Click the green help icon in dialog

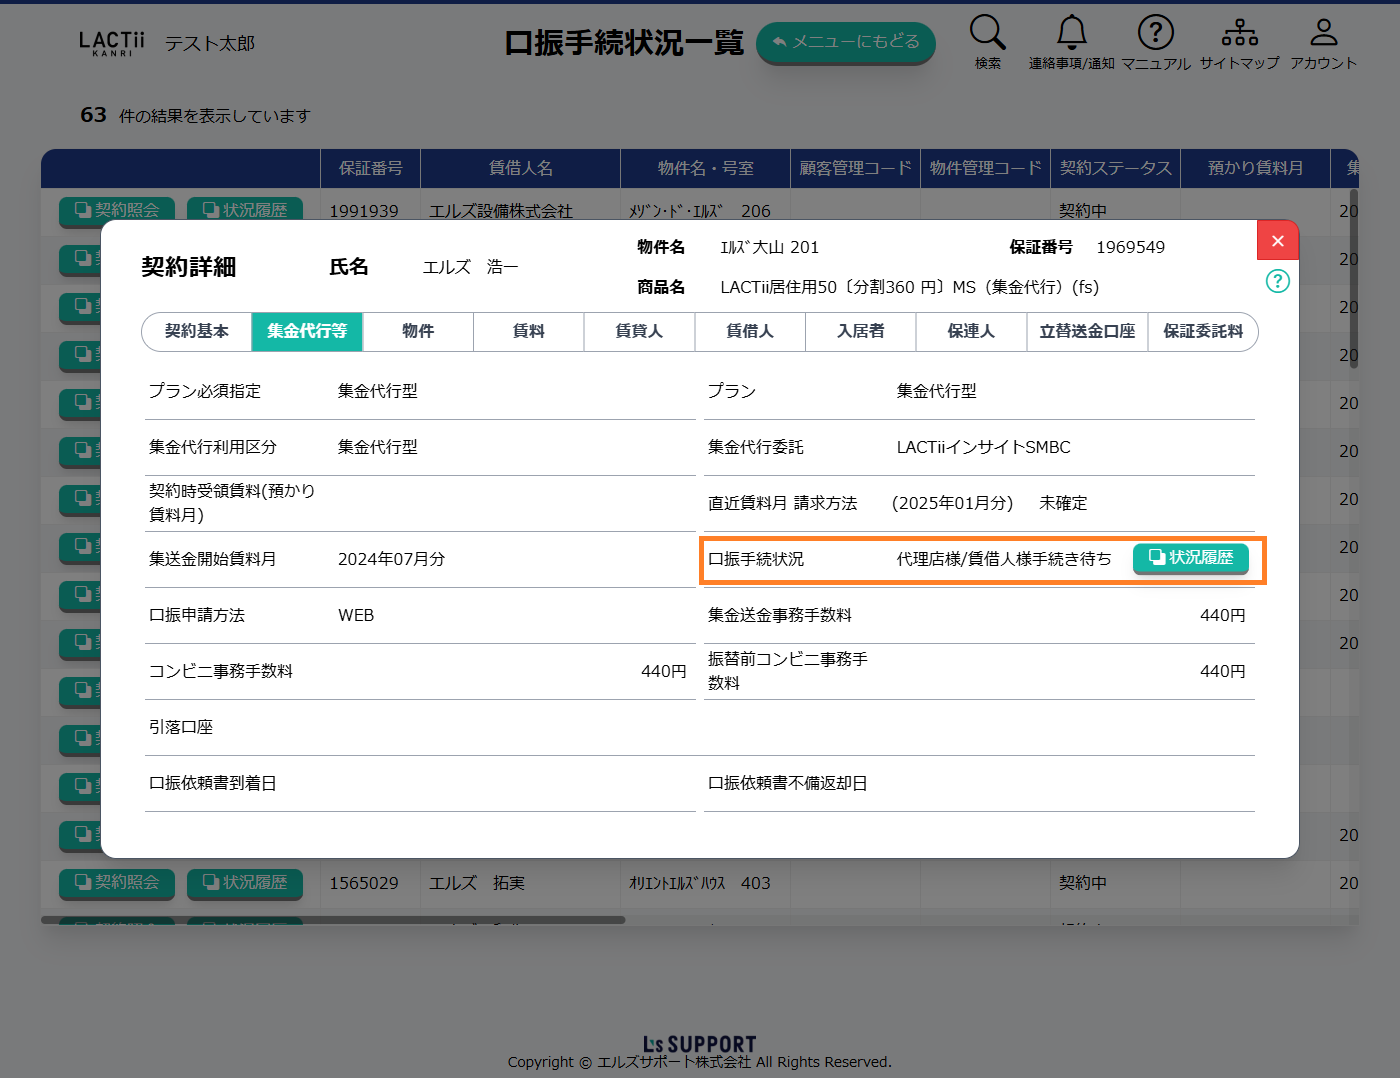(1277, 281)
